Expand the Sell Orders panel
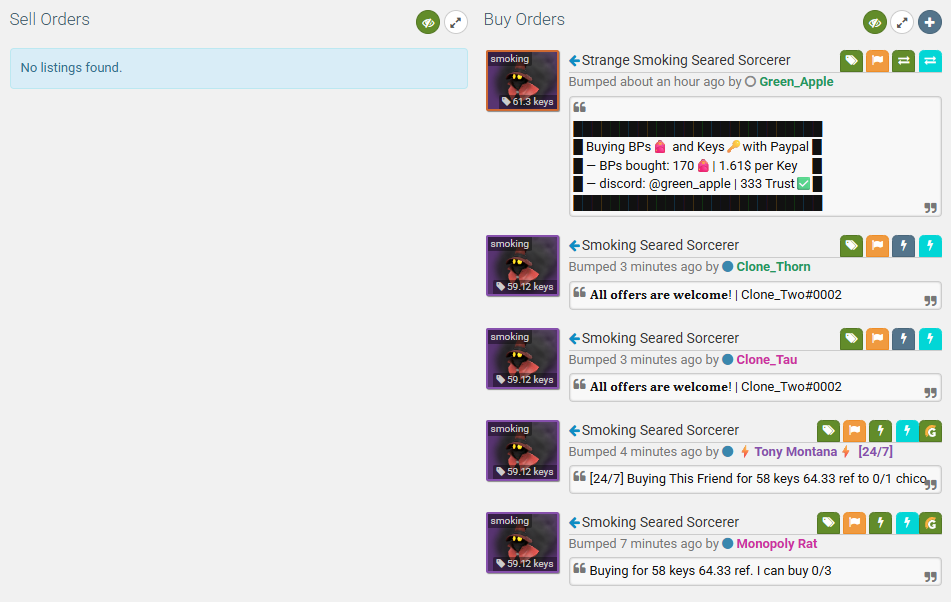The image size is (951, 602). [x=456, y=22]
